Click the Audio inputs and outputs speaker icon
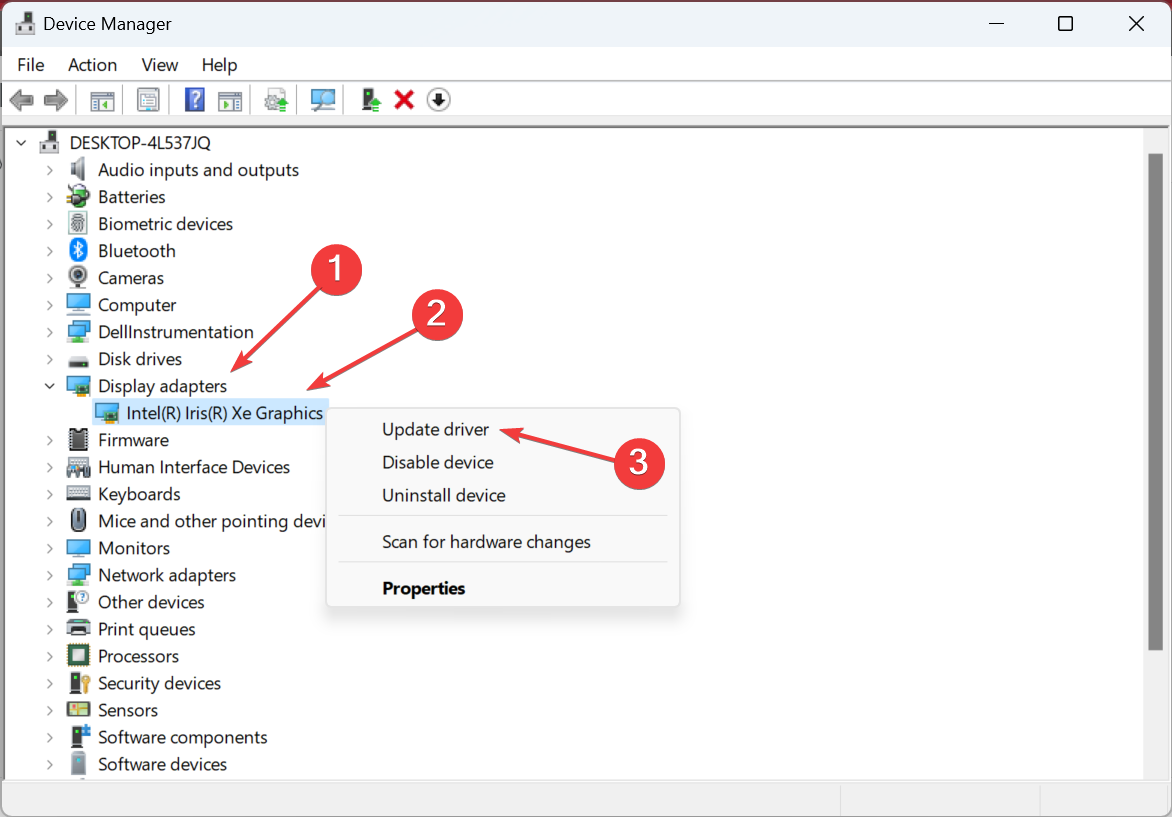This screenshot has width=1172, height=817. (x=78, y=170)
